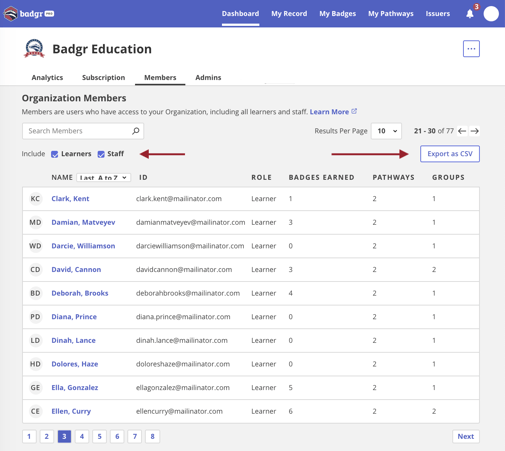Switch to the Admins tab
Screen dimensions: 505x451
click(208, 77)
